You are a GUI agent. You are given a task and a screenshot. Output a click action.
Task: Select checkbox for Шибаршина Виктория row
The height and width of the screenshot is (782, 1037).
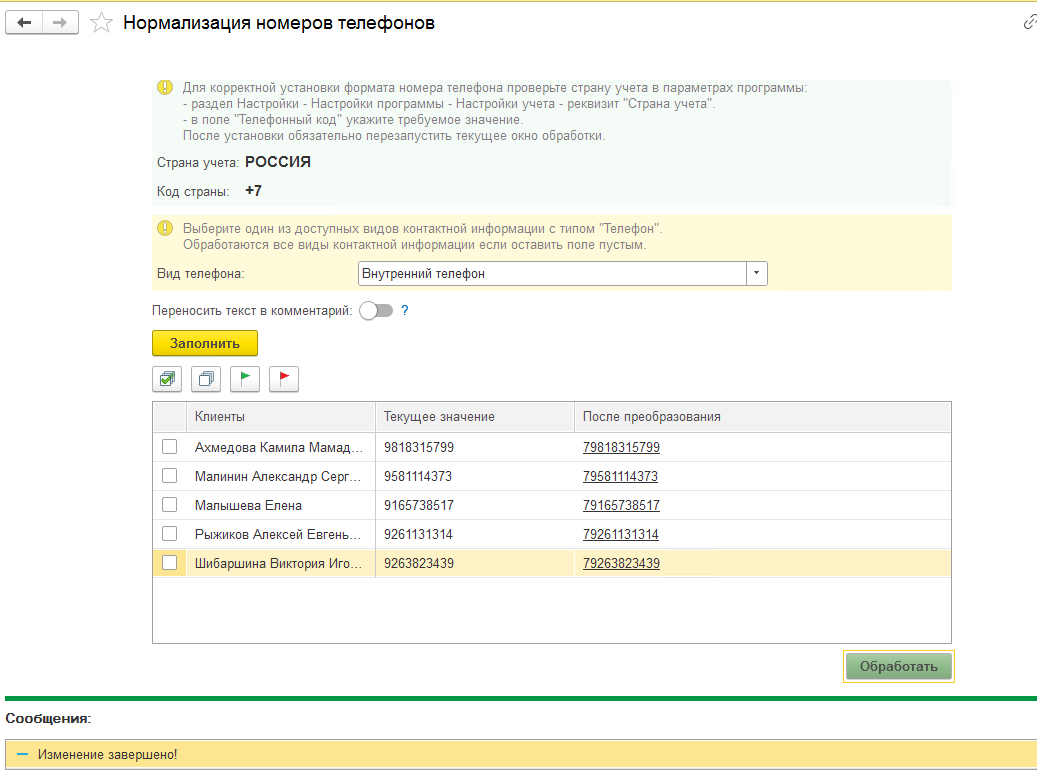tap(169, 563)
